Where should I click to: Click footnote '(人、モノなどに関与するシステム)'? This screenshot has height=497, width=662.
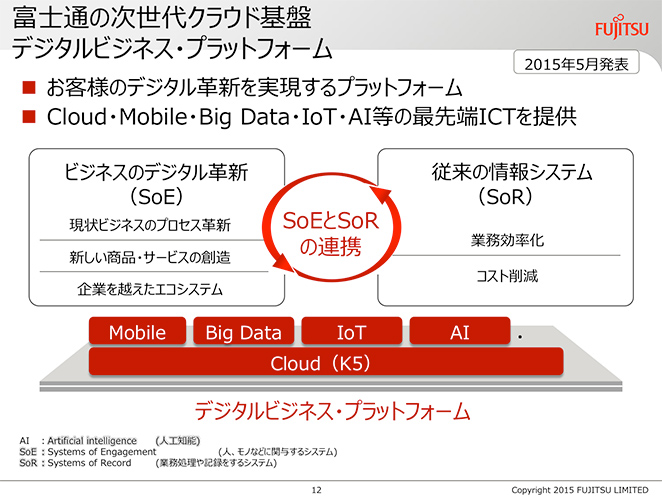tap(278, 451)
